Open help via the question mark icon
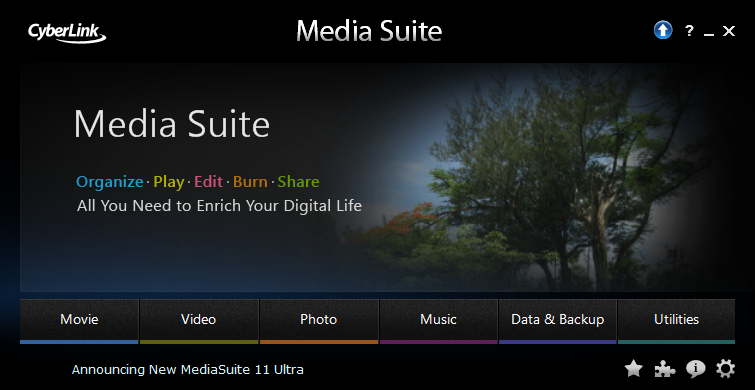Viewport: 755px width, 390px height. [x=689, y=31]
